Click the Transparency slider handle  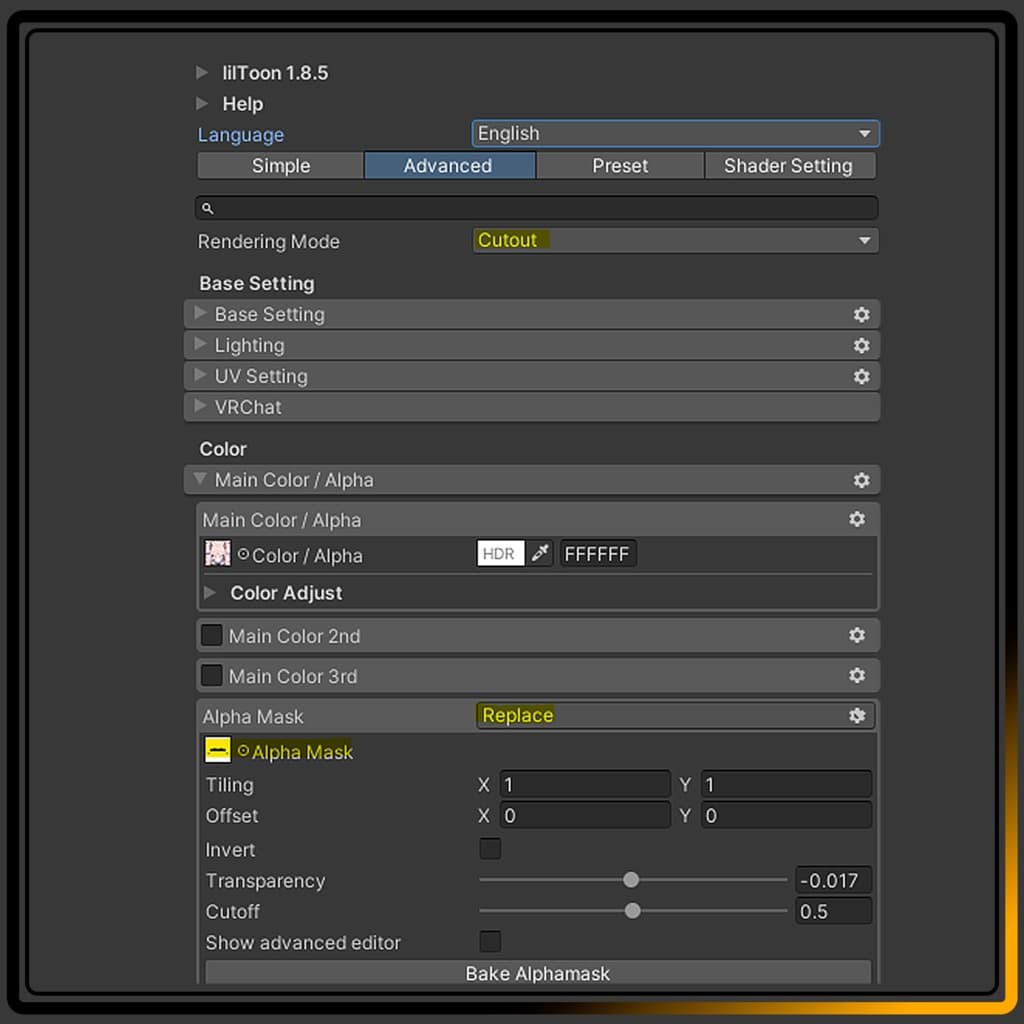(x=631, y=880)
